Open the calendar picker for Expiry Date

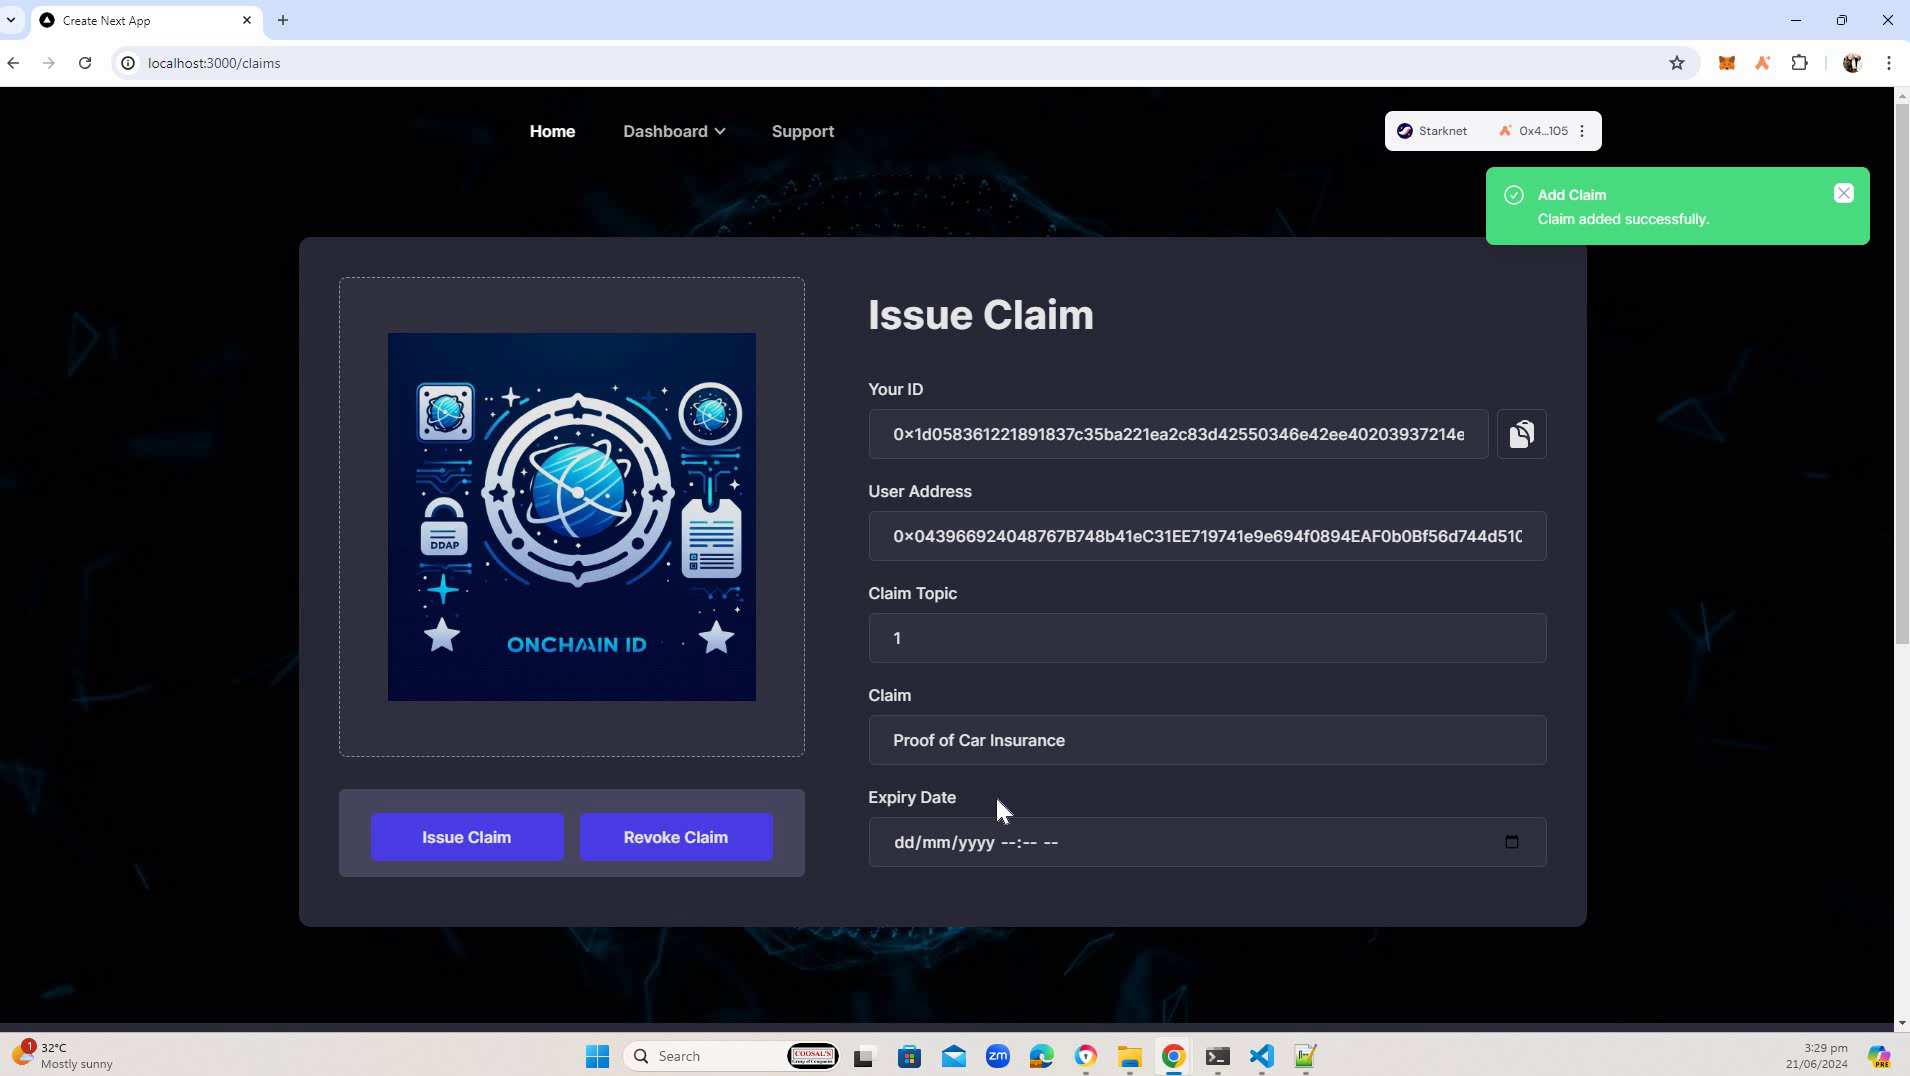pos(1511,842)
